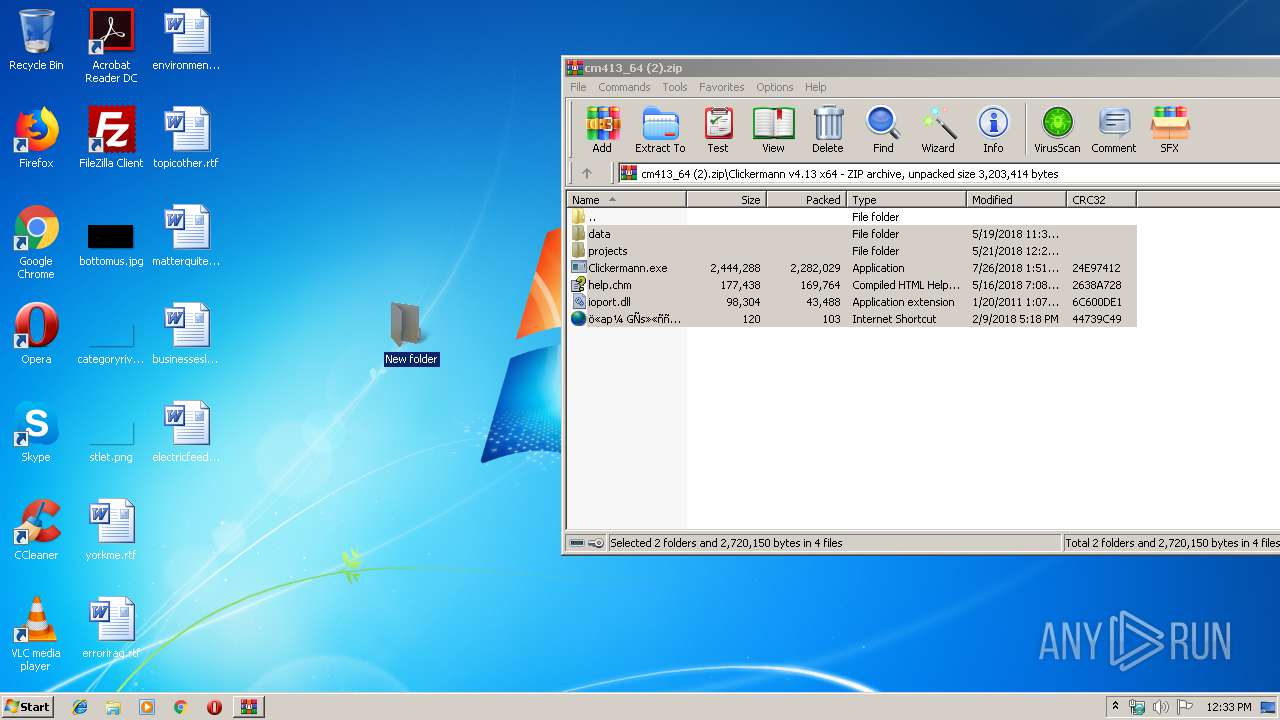Click the volume speaker tray icon

click(x=1160, y=707)
